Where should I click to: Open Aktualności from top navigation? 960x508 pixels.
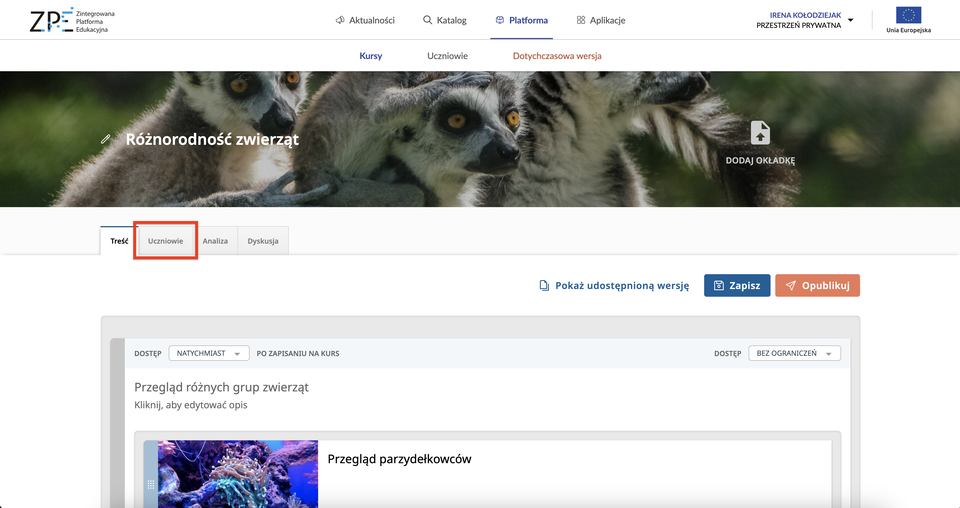(365, 20)
